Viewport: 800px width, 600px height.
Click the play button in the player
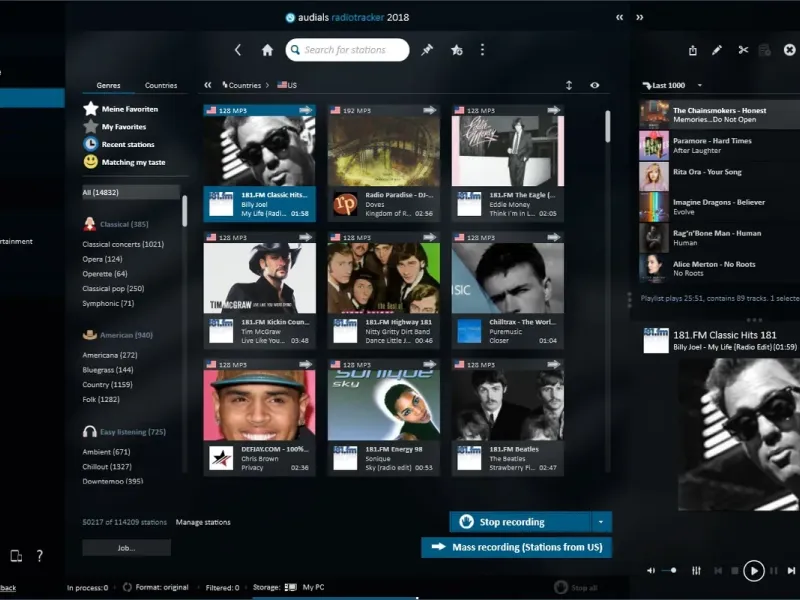tap(754, 570)
